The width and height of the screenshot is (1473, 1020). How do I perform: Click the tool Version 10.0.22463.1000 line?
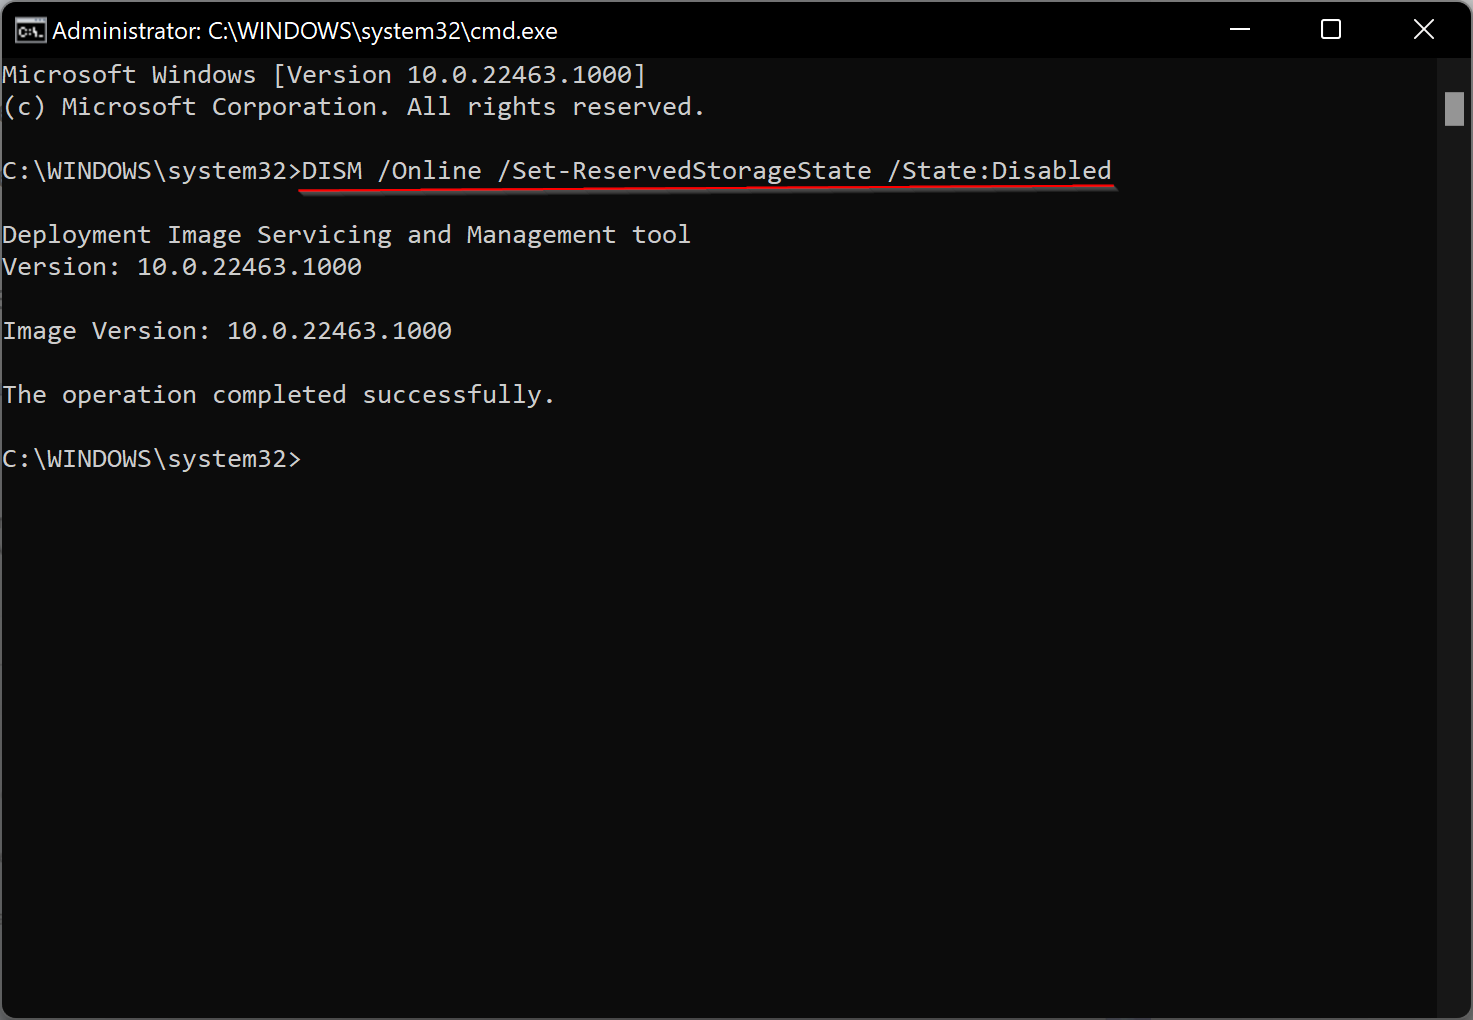click(182, 267)
